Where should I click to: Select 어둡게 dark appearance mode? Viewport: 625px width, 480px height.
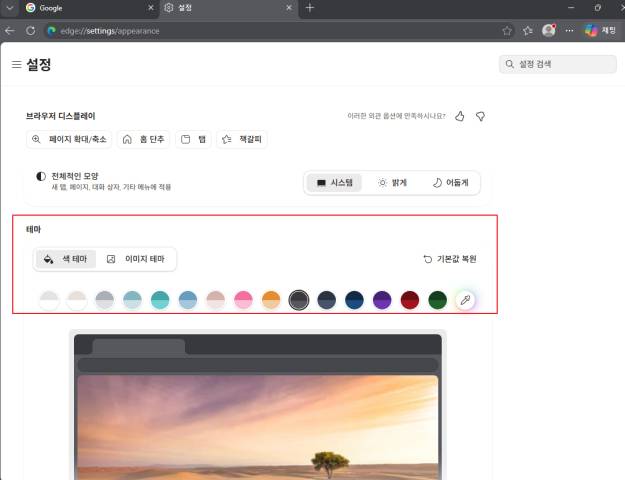click(x=450, y=183)
